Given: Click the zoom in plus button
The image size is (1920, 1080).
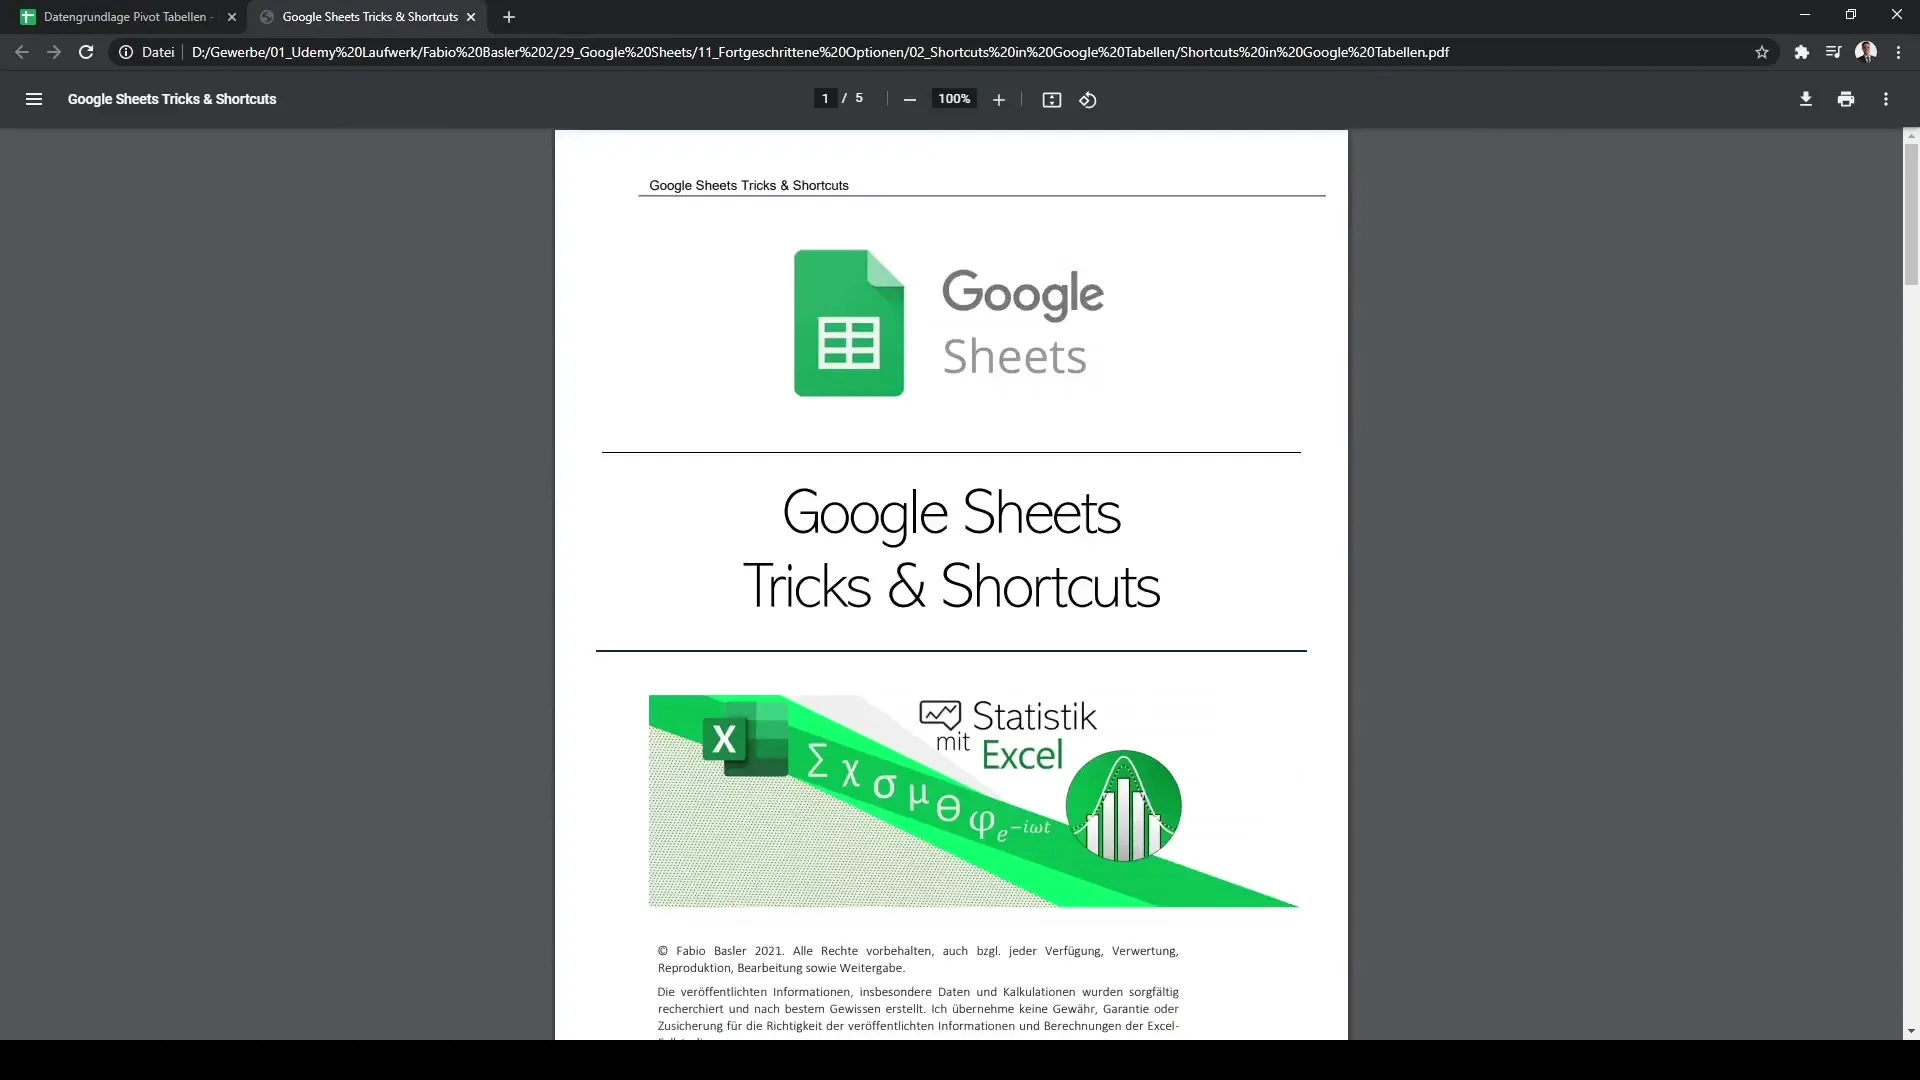Looking at the screenshot, I should point(1000,100).
